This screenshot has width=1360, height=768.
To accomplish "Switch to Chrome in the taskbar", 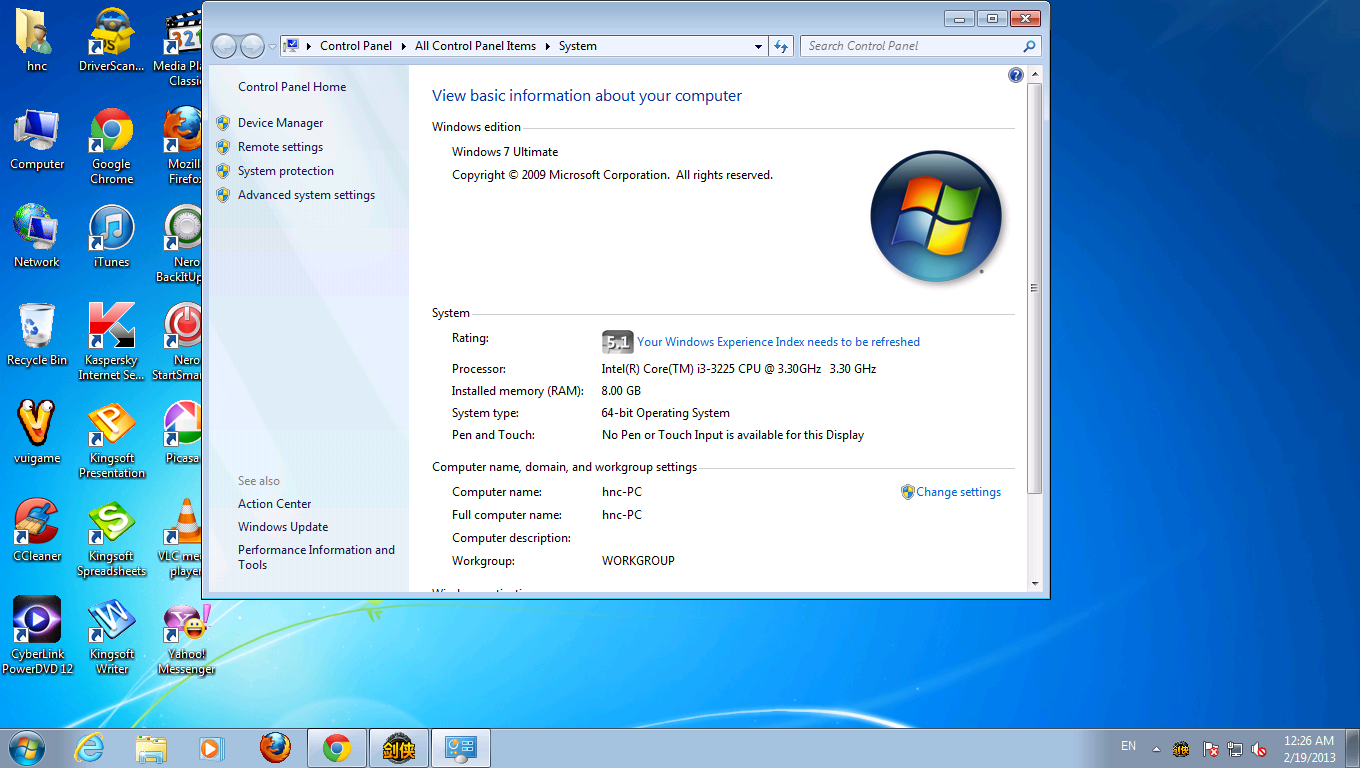I will pyautogui.click(x=337, y=748).
